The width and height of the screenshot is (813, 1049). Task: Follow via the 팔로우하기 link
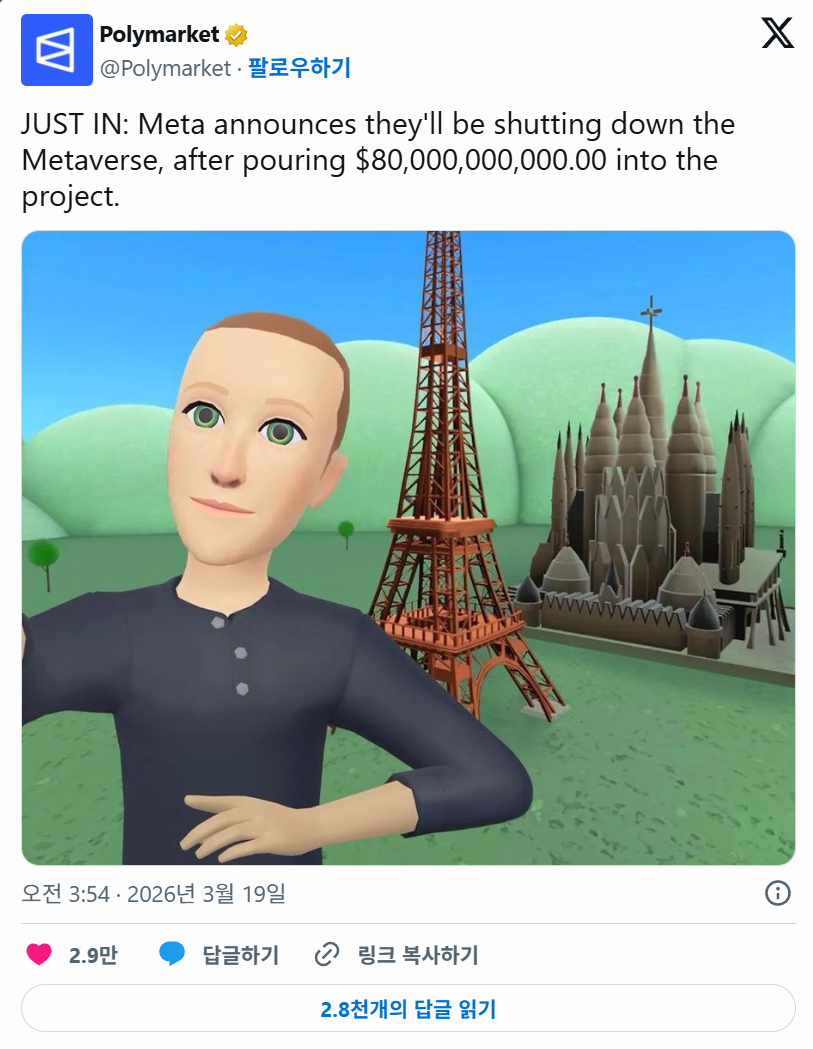299,68
